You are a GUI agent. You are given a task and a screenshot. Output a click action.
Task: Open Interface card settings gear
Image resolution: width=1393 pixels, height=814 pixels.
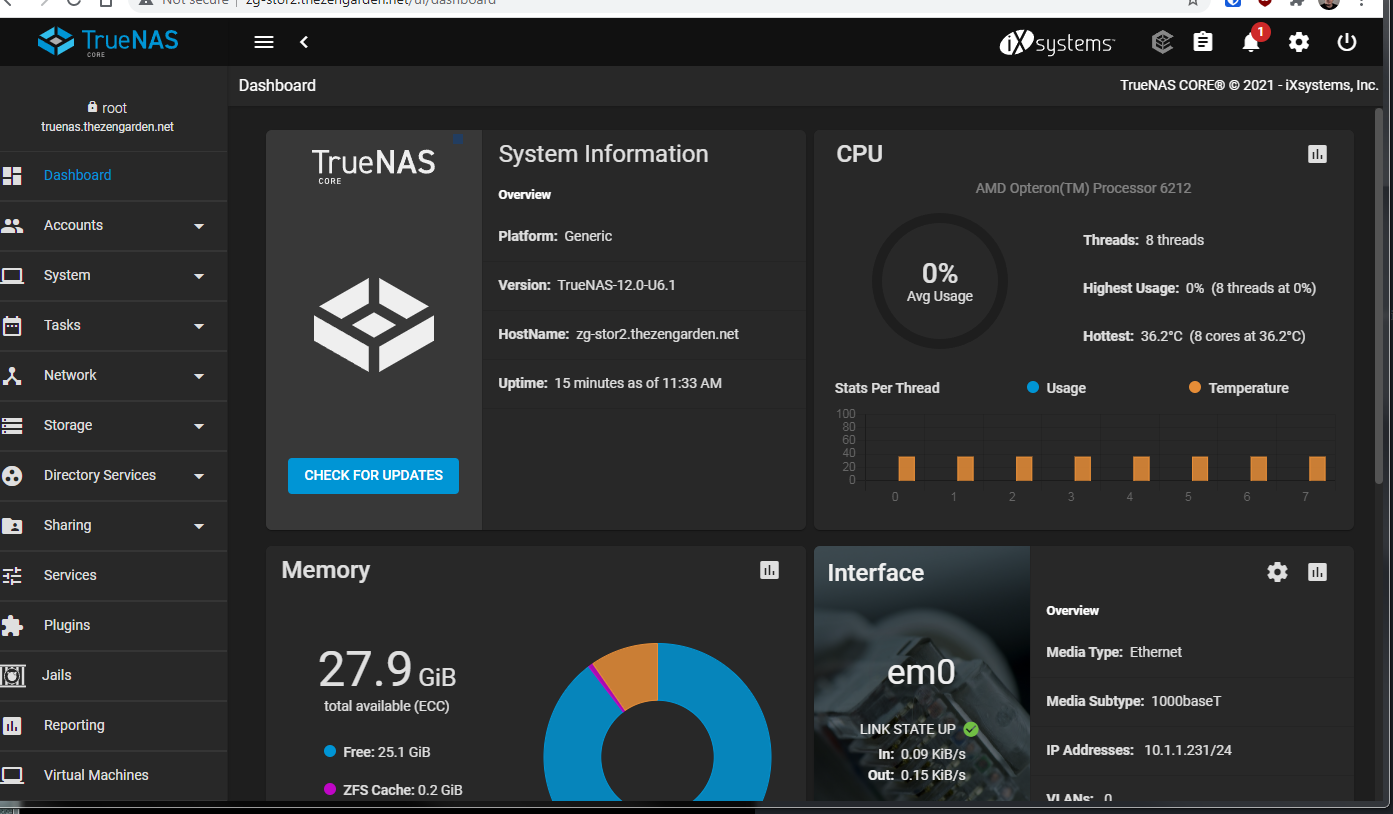pyautogui.click(x=1277, y=572)
